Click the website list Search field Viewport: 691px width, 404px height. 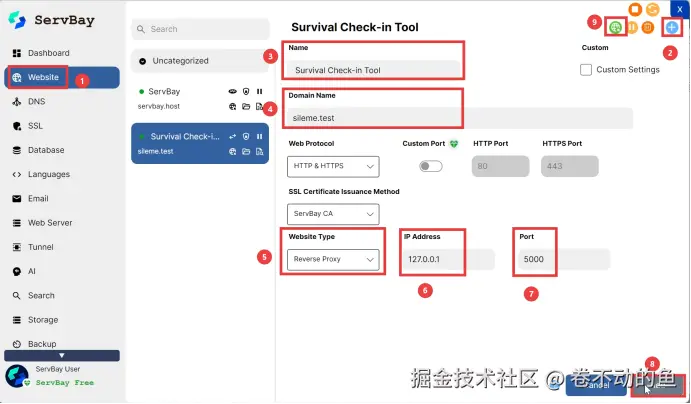tap(200, 29)
